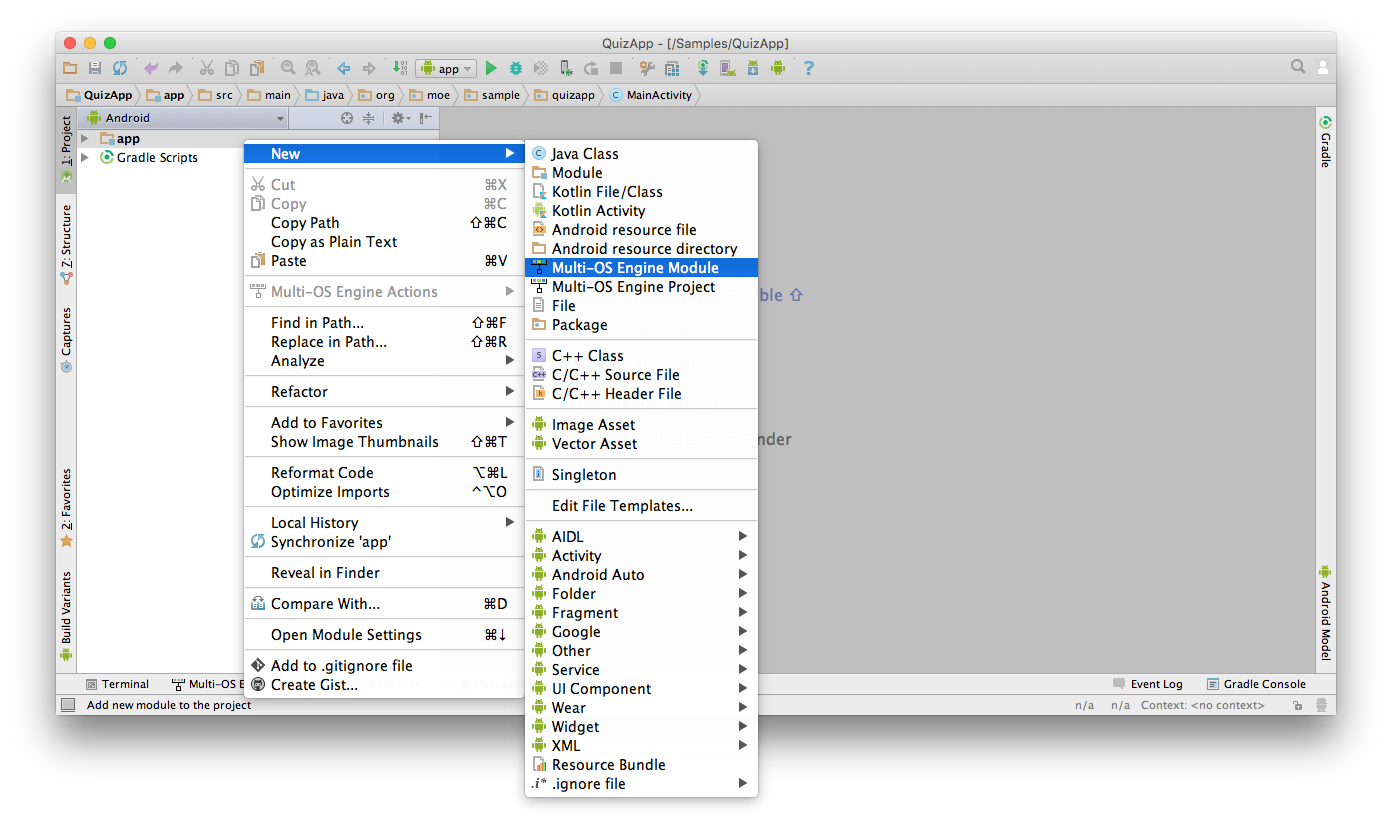Expand the Activity submenu in New menu

641,556
